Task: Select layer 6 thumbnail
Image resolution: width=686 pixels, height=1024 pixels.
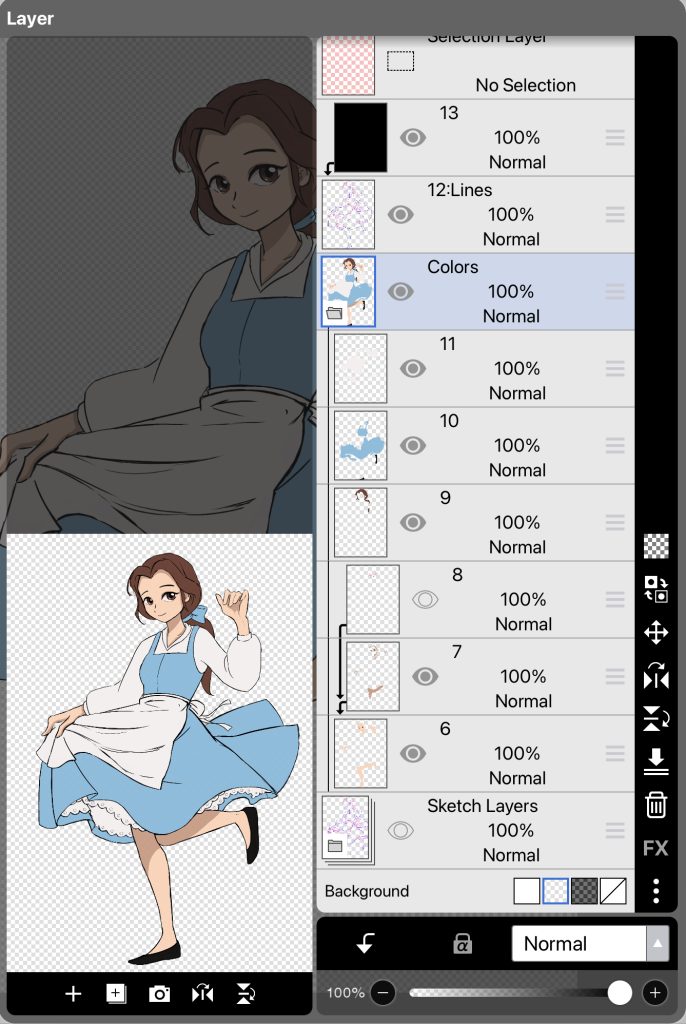Action: [x=361, y=753]
